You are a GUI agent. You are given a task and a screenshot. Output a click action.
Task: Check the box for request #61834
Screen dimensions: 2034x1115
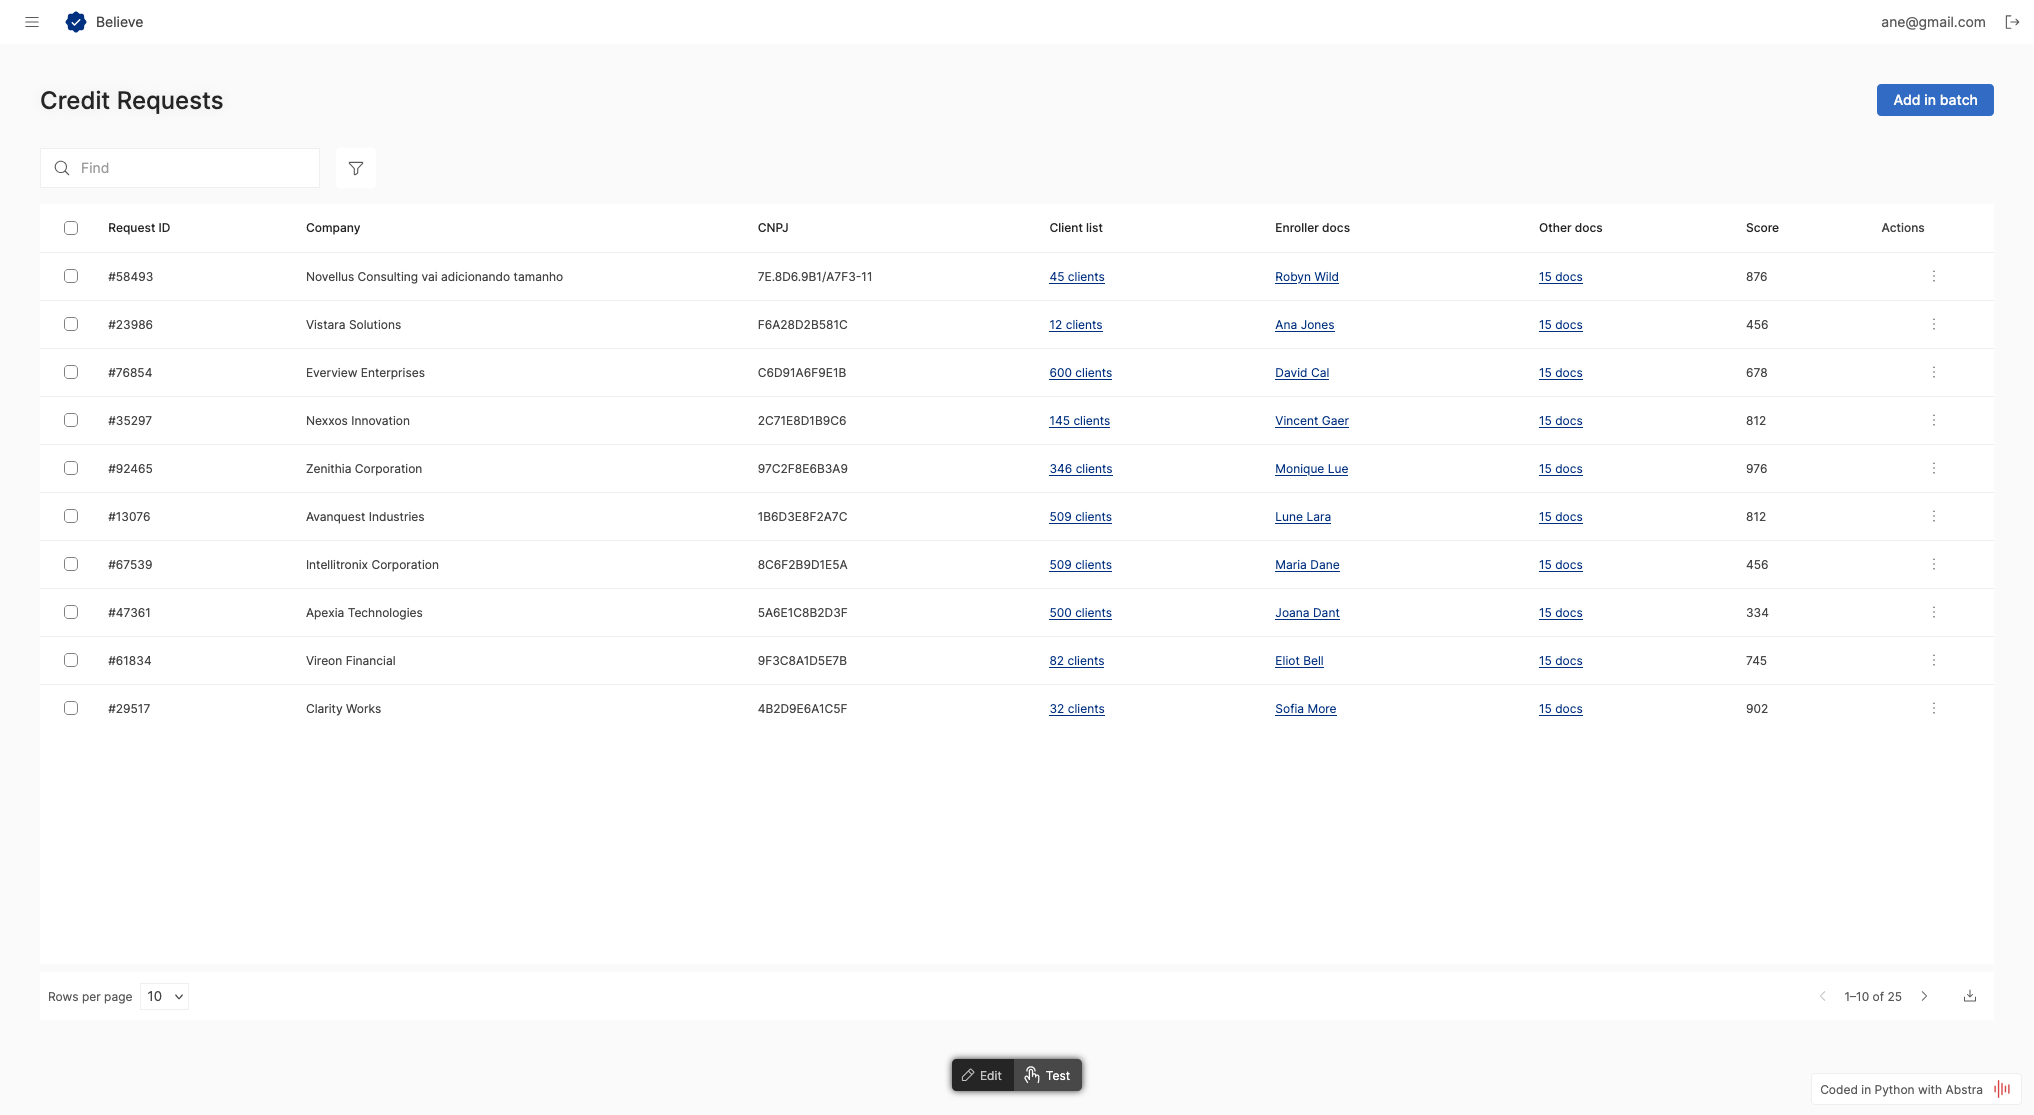coord(71,660)
